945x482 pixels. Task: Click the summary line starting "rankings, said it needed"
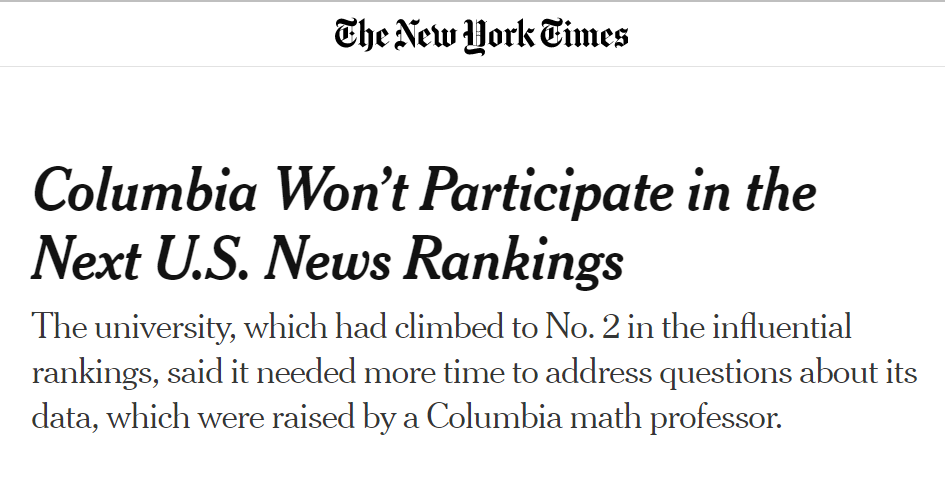coord(474,374)
